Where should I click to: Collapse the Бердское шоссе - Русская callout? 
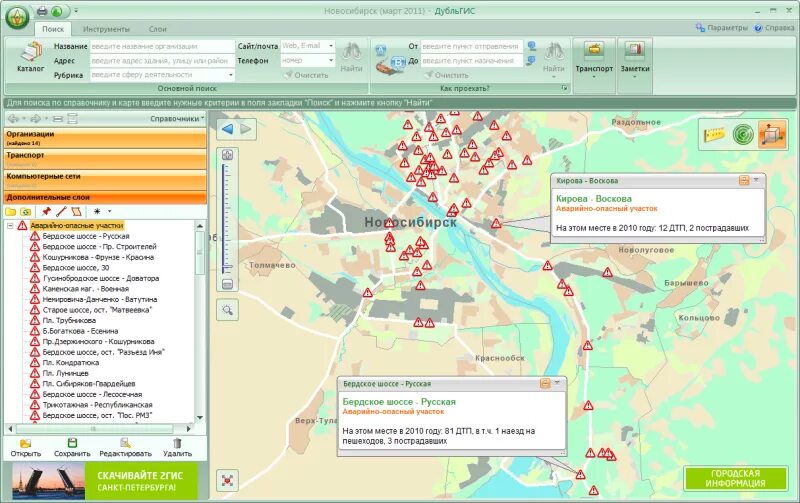coord(545,383)
